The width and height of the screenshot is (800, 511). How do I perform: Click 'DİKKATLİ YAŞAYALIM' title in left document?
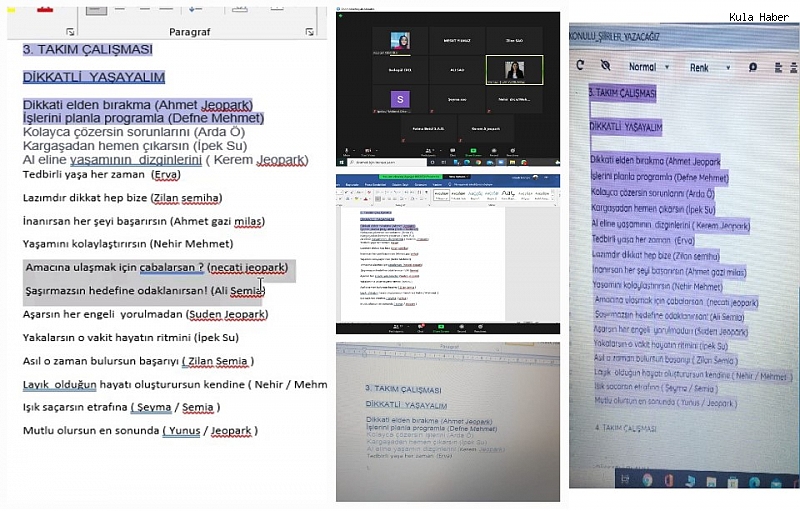coord(94,77)
